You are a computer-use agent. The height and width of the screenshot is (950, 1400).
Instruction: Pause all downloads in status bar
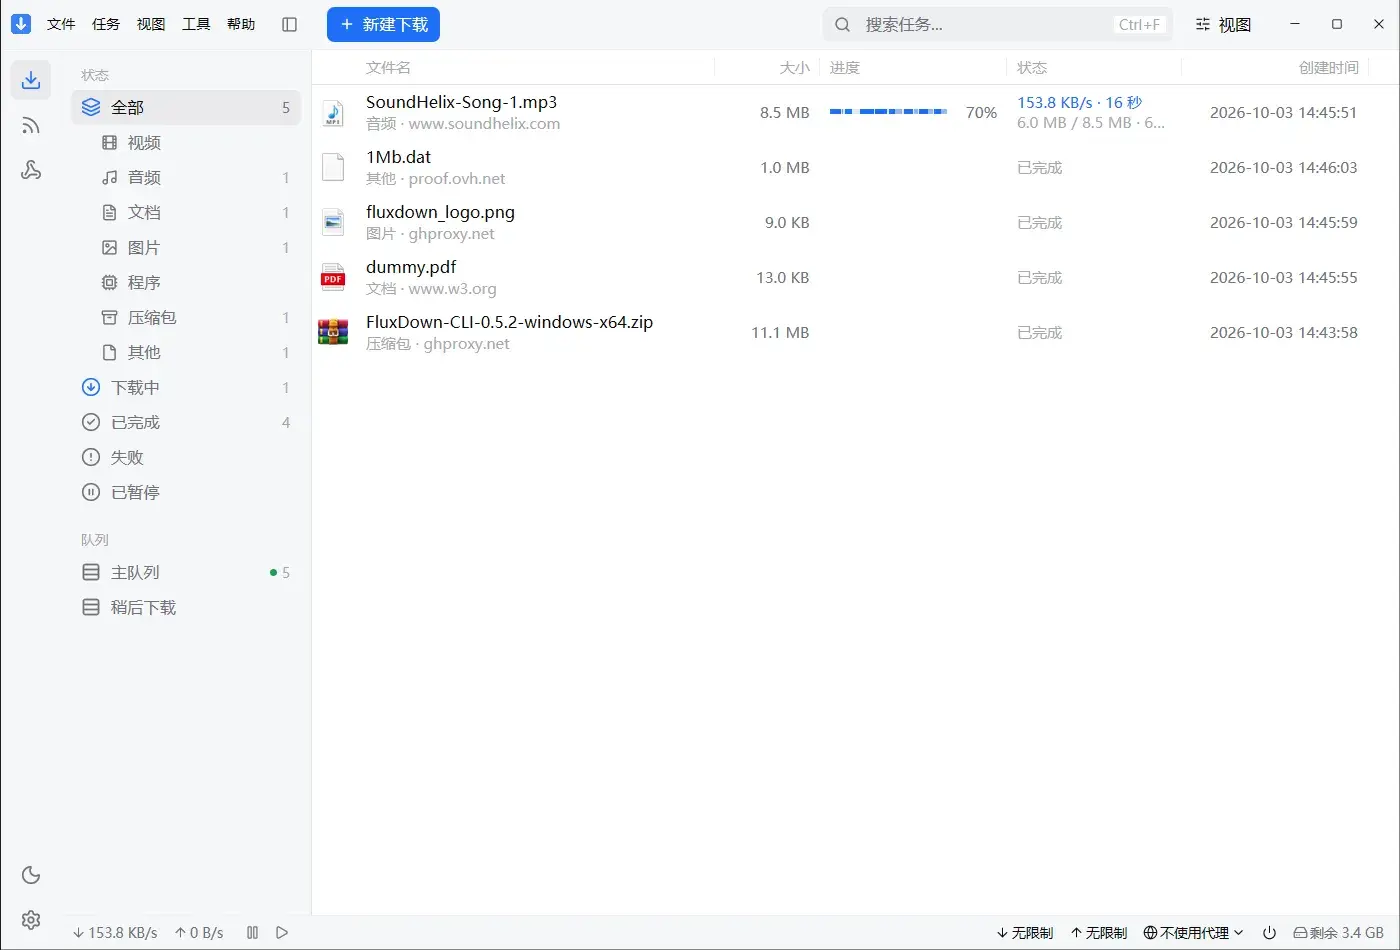[x=252, y=932]
